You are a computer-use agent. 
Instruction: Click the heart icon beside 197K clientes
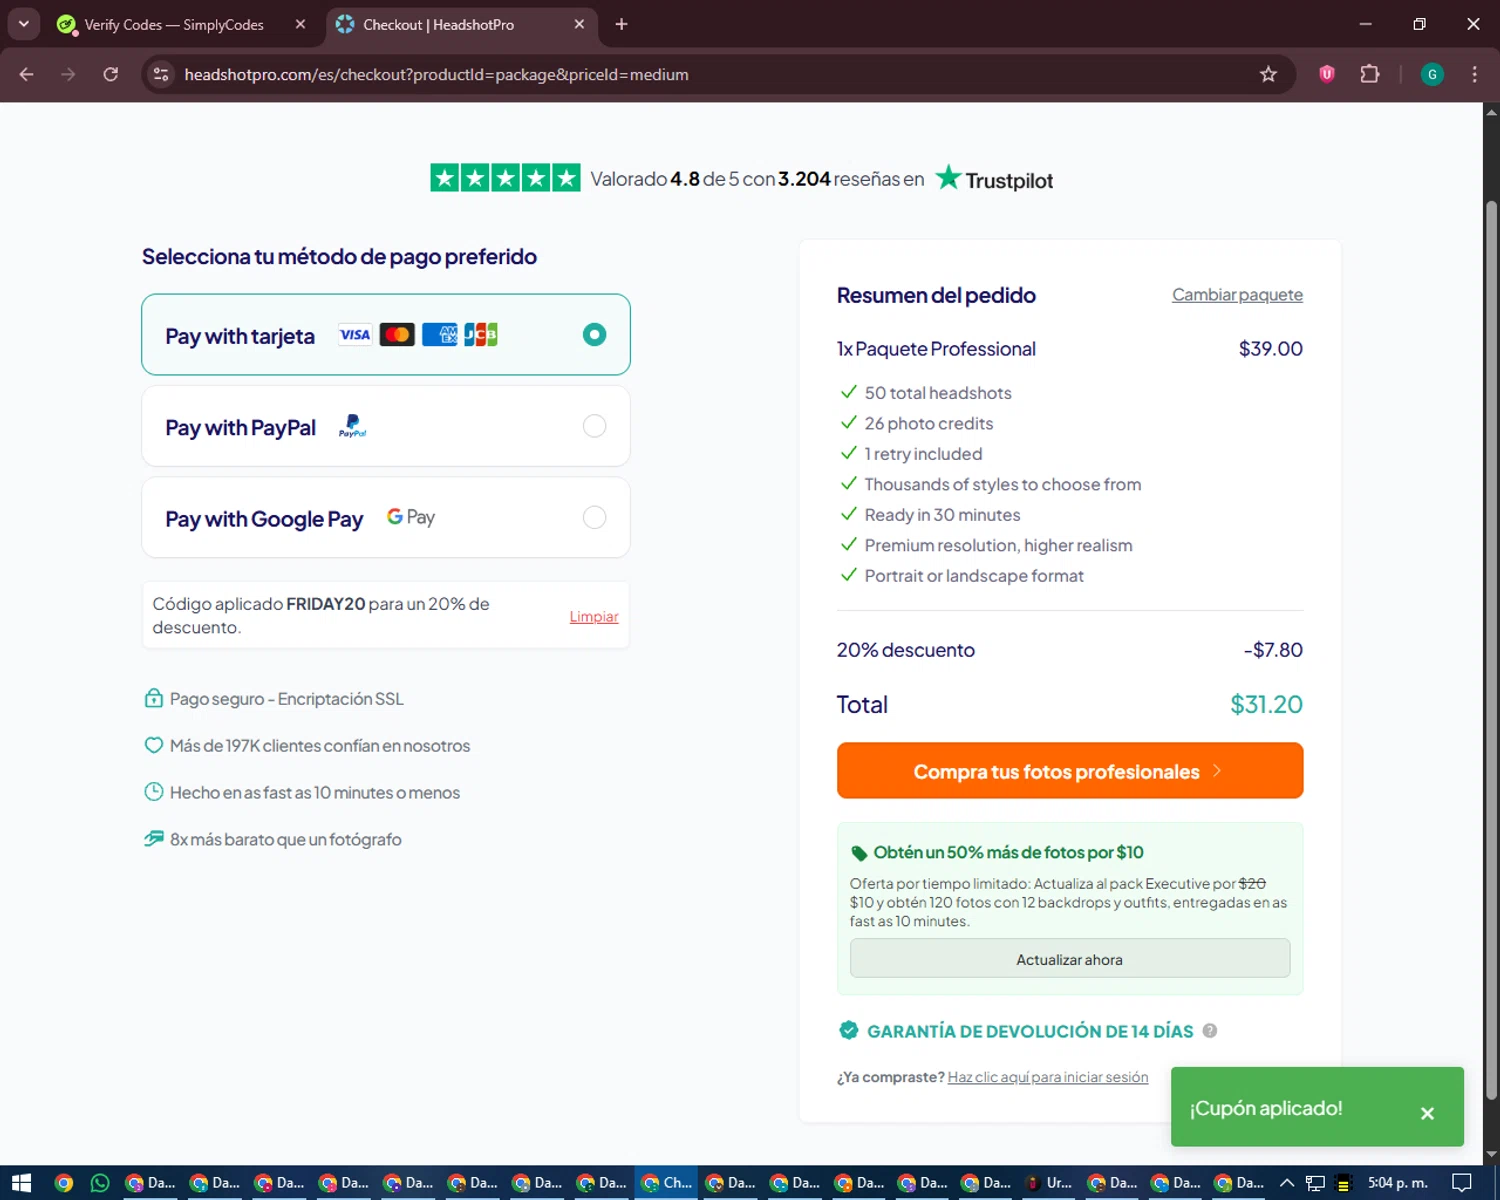point(154,745)
